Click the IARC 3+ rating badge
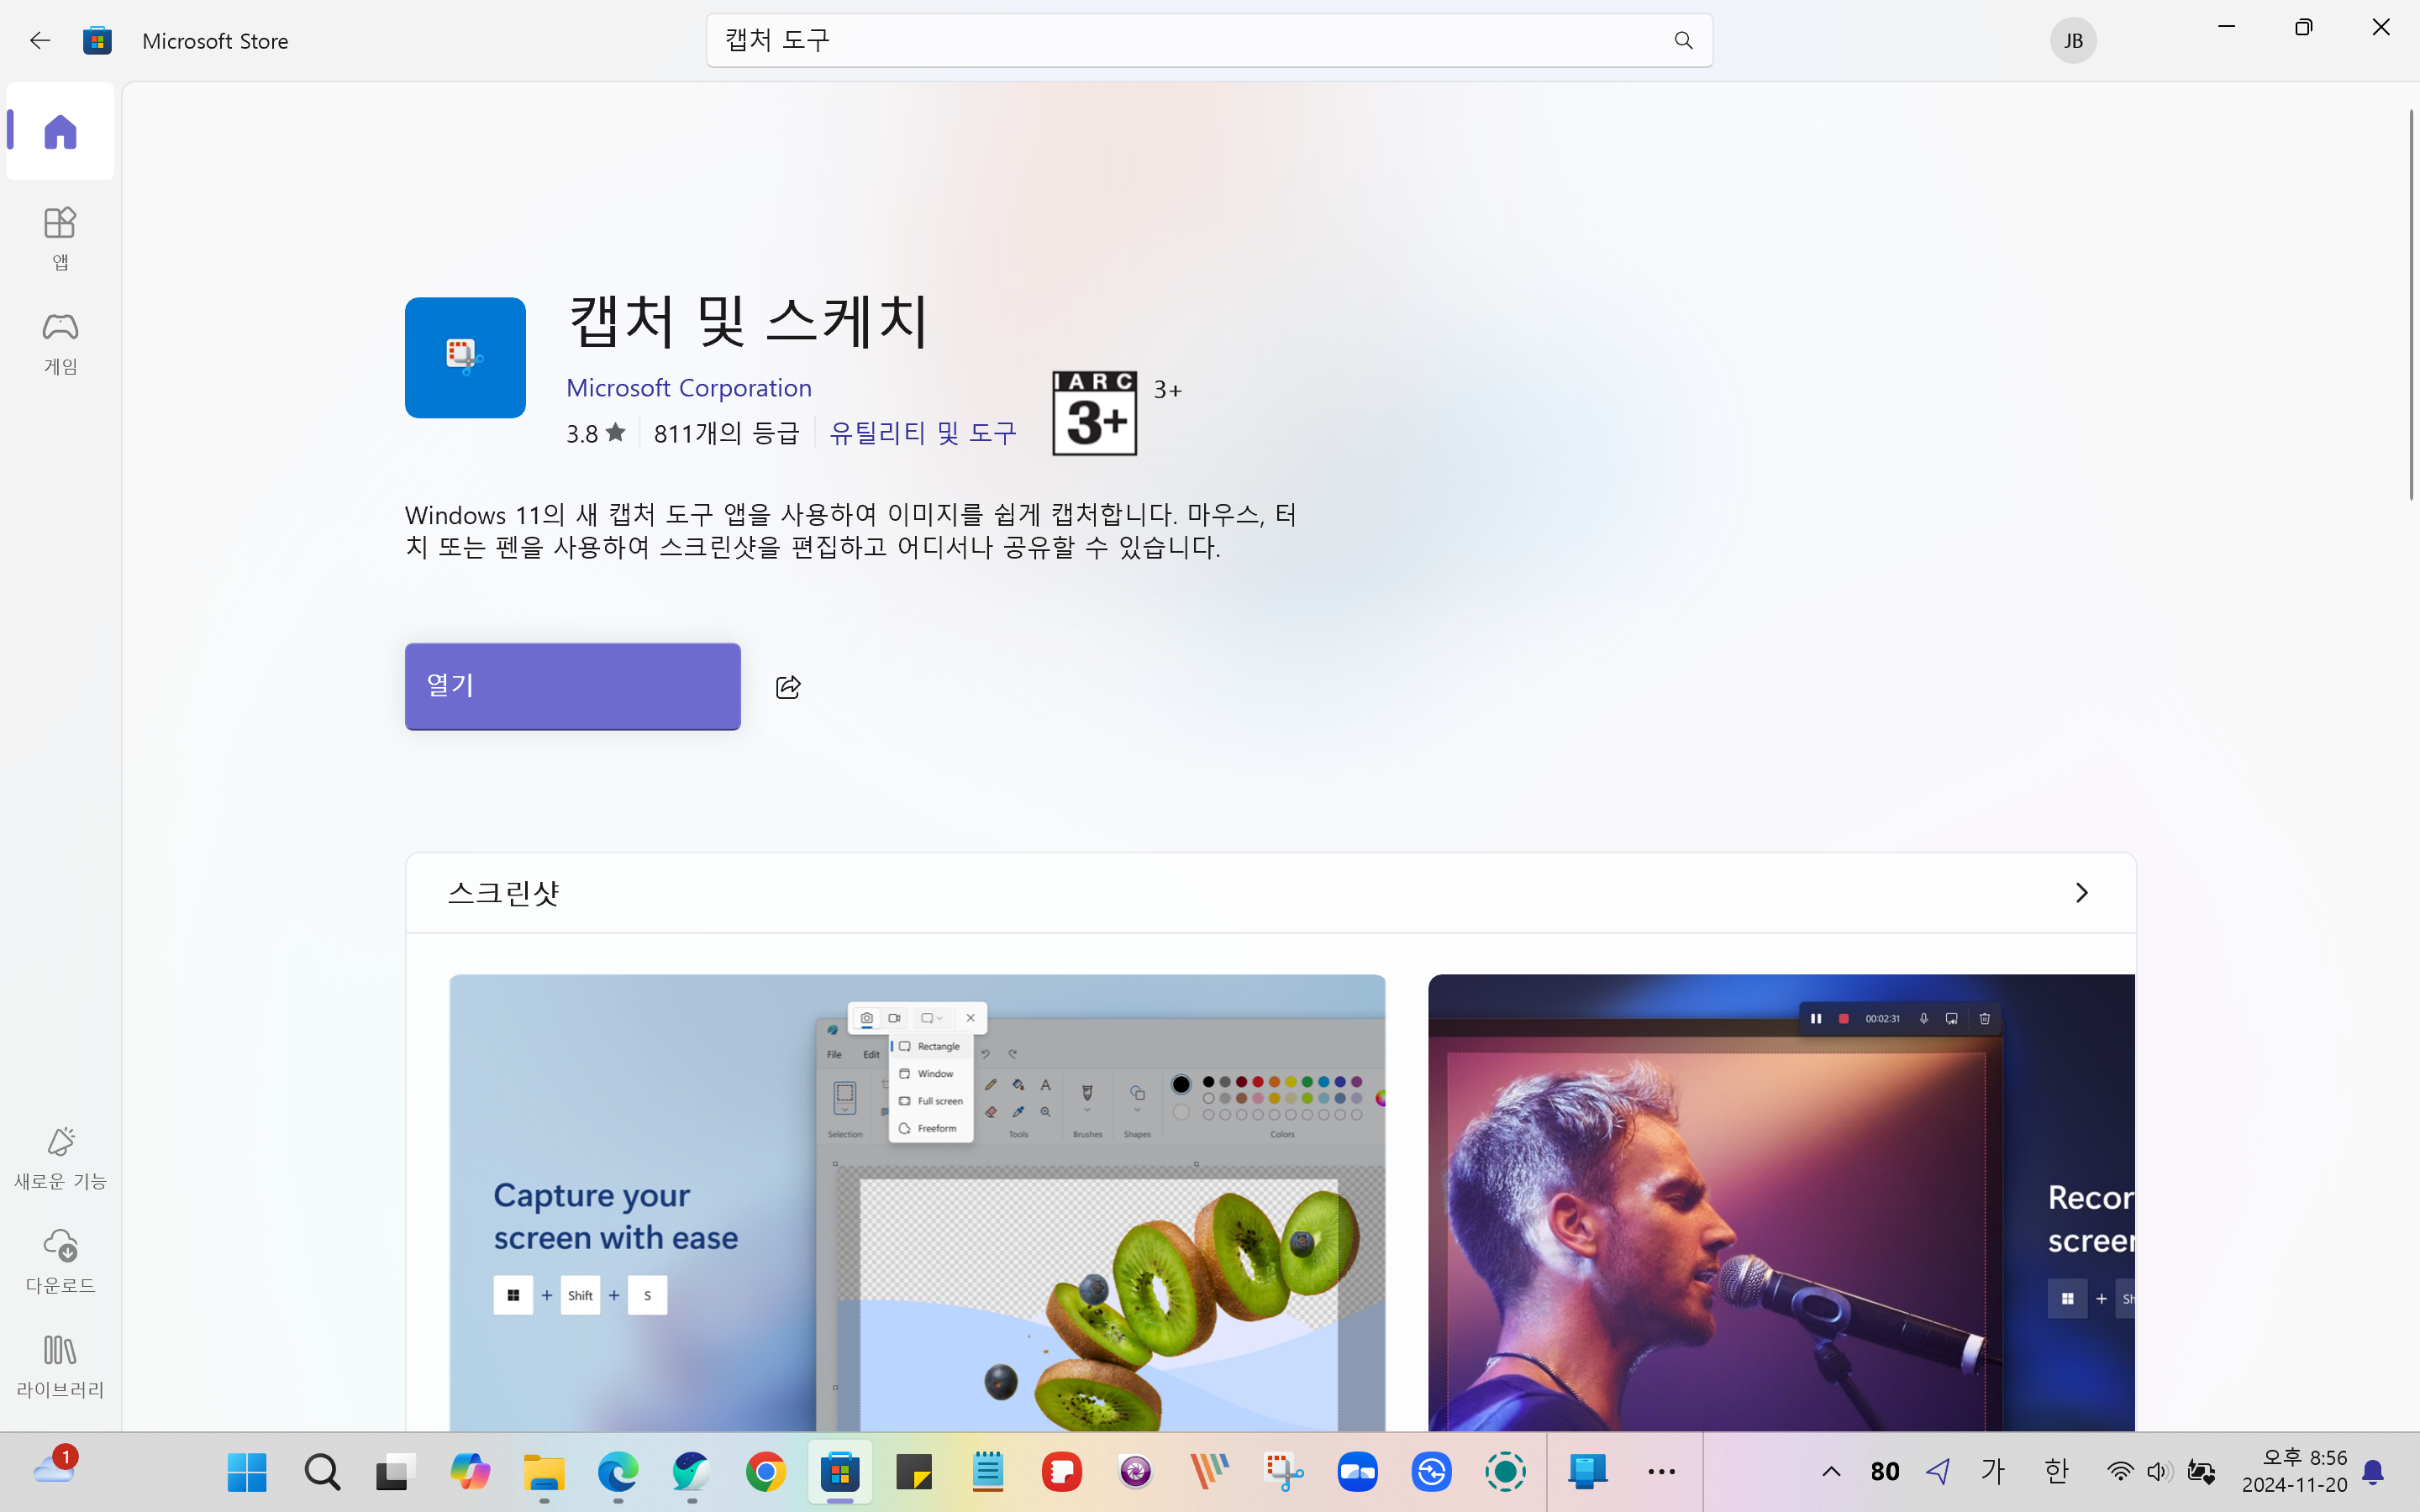Viewport: 2420px width, 1512px height. (1094, 413)
